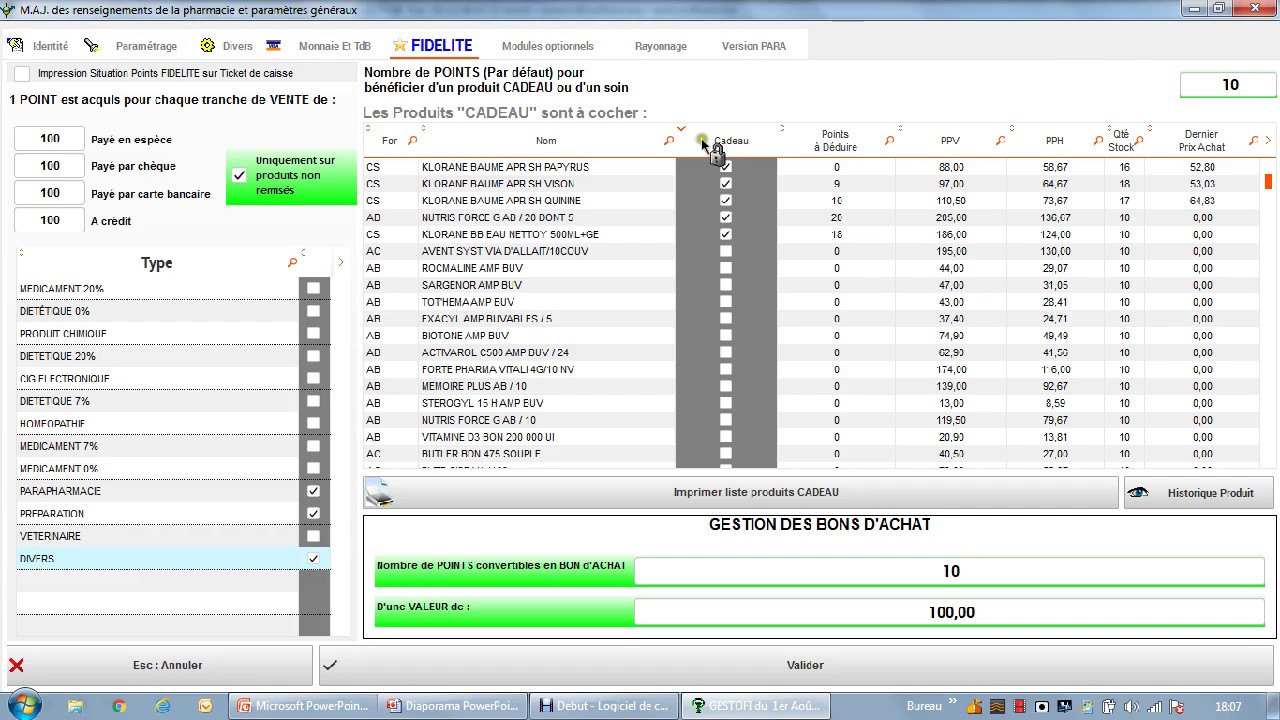The image size is (1280, 720).
Task: Click the Valider button
Action: [x=796, y=665]
